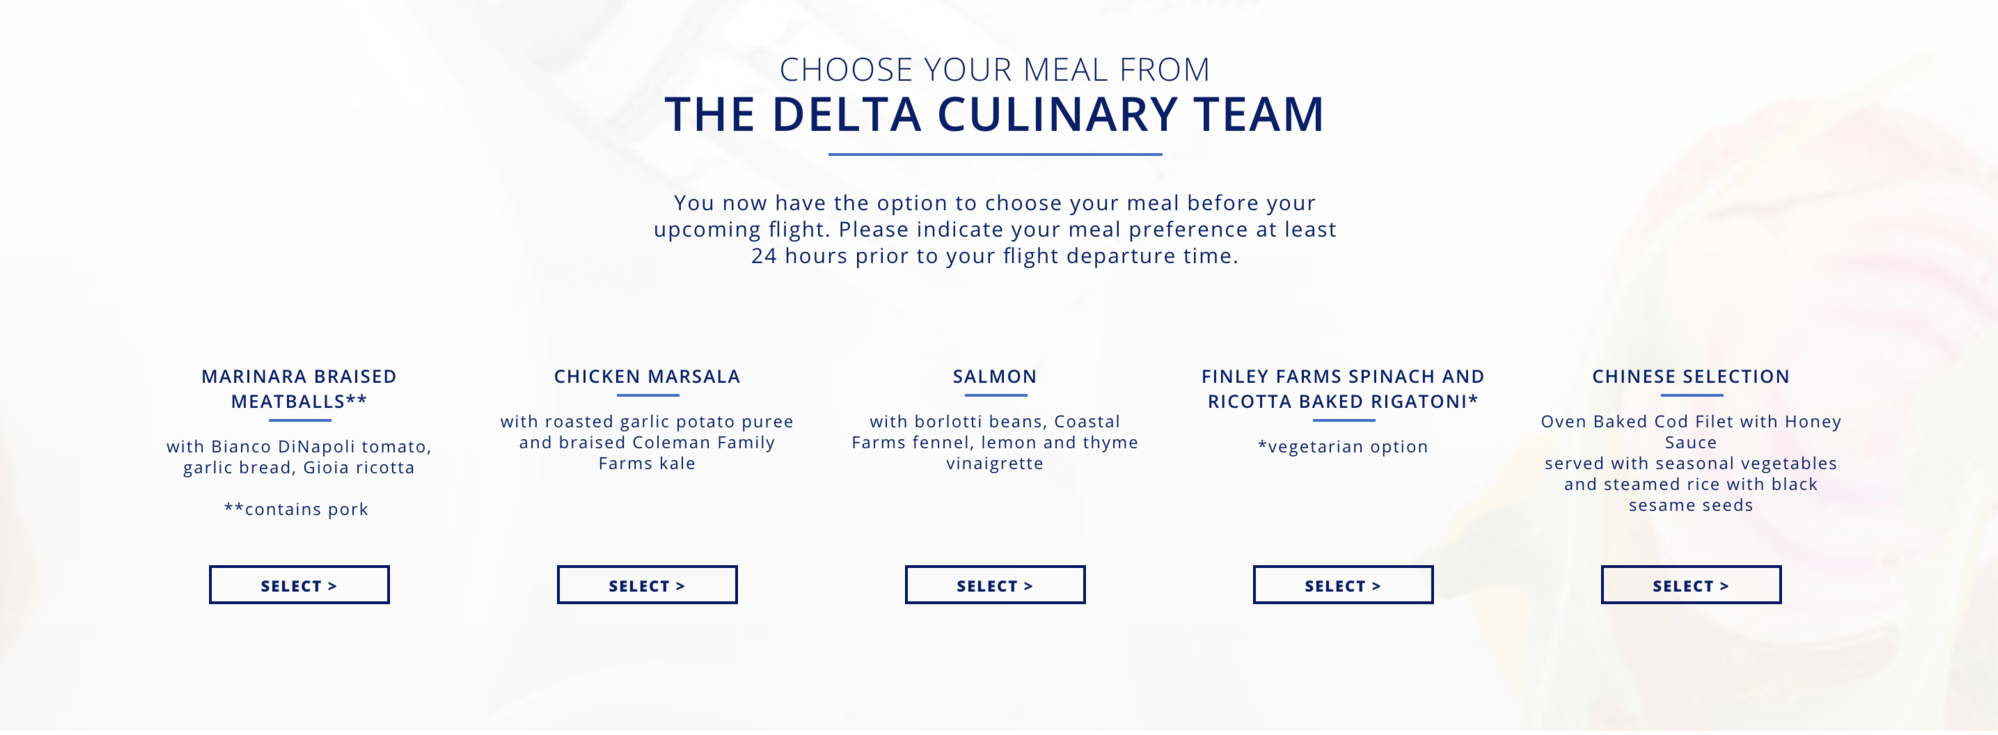Select the Spinach and Ricotta Baked Rigatoni
The image size is (1998, 735).
(x=1343, y=585)
